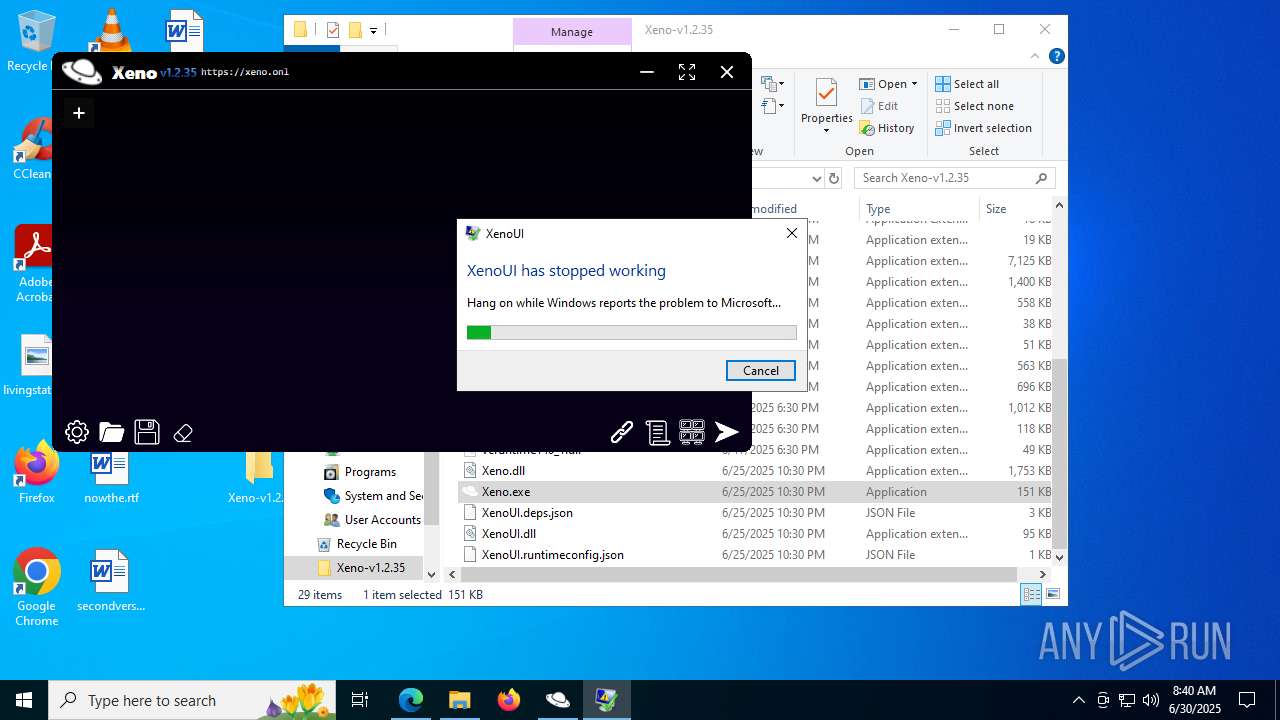Open the Google Chrome desktop shortcut
1280x720 pixels.
pos(37,588)
